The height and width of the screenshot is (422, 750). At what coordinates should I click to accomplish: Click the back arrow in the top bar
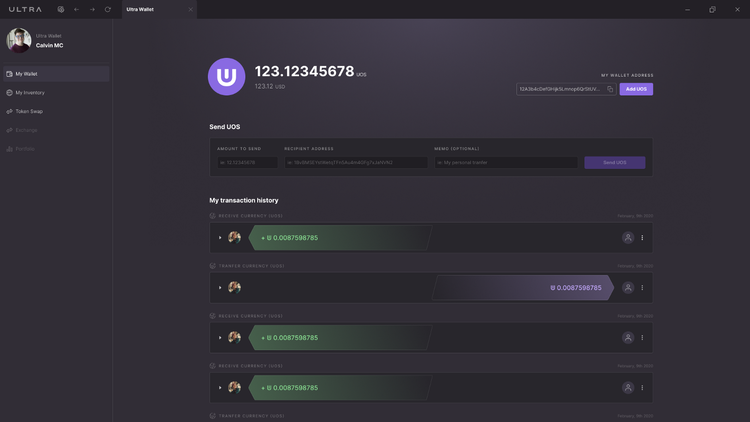(x=76, y=9)
